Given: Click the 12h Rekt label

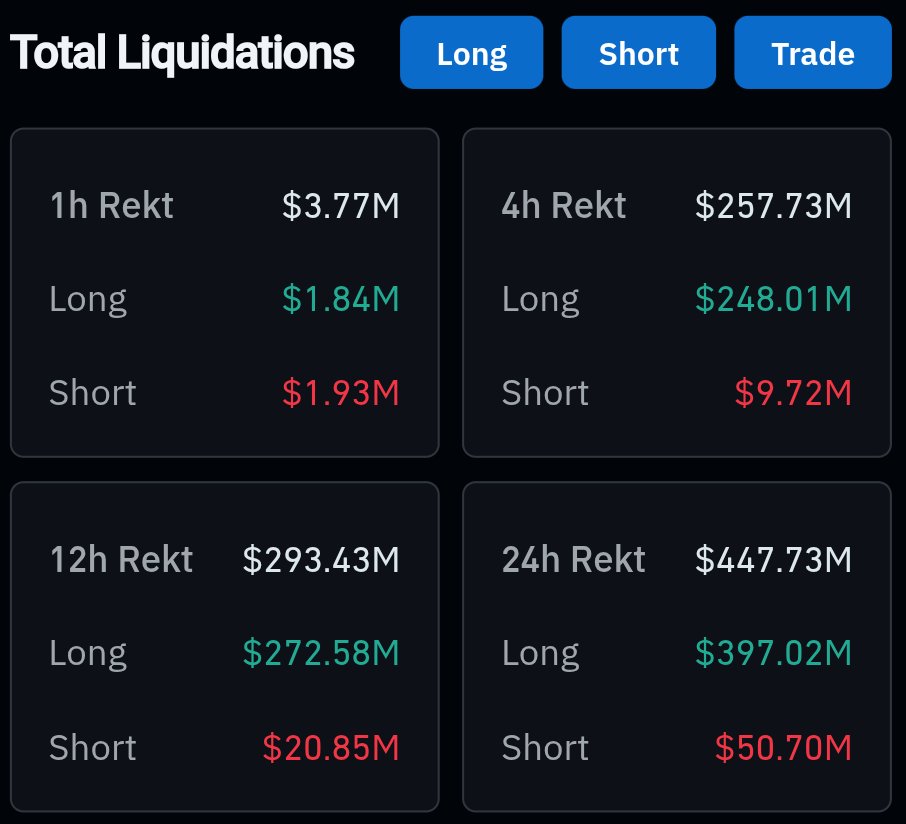Looking at the screenshot, I should coord(121,559).
